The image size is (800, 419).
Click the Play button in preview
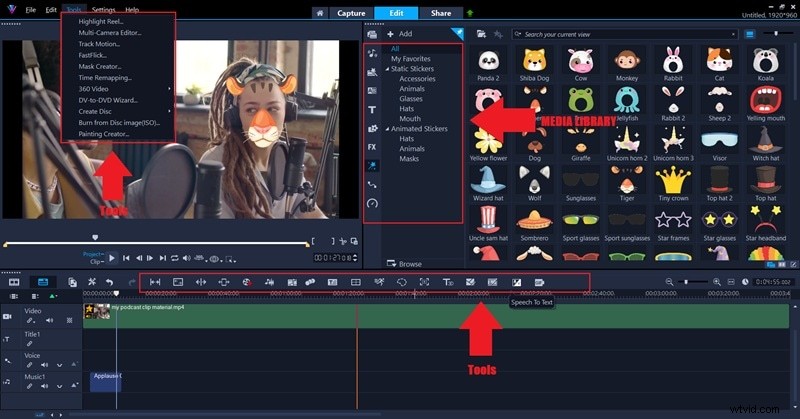click(112, 258)
